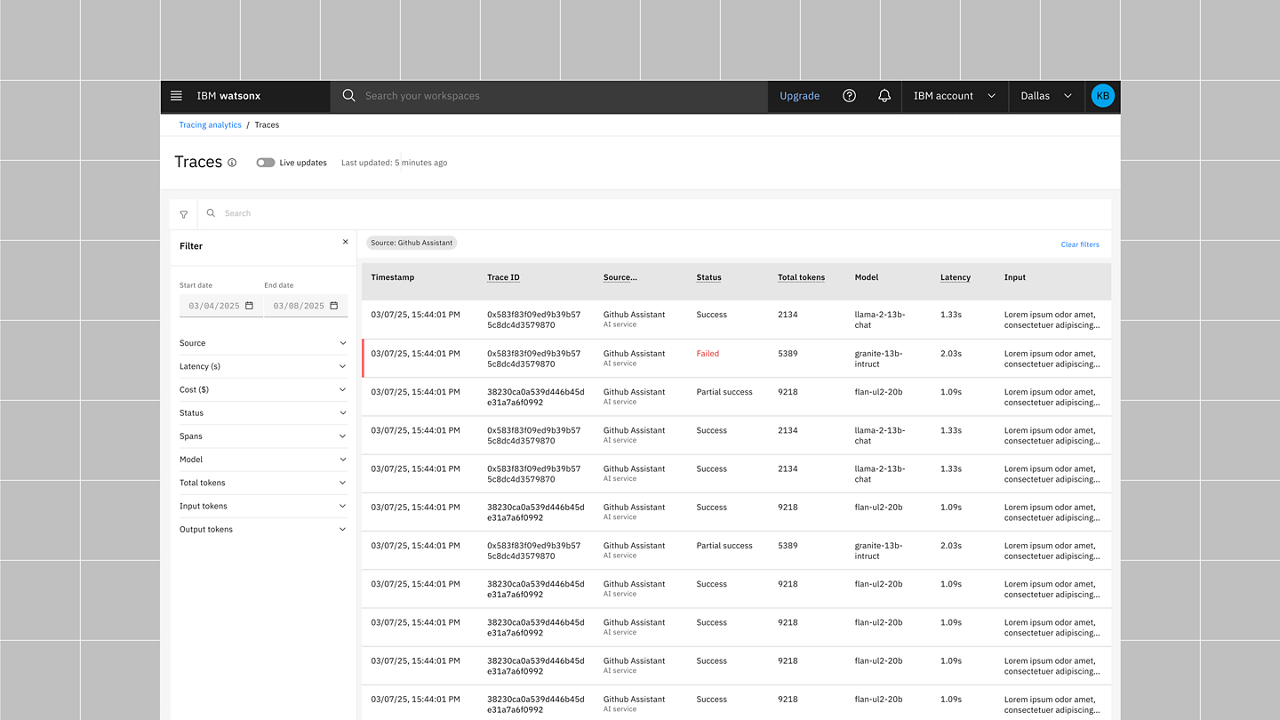The image size is (1280, 720).
Task: Open the Dallas region dropdown
Action: 1046,96
